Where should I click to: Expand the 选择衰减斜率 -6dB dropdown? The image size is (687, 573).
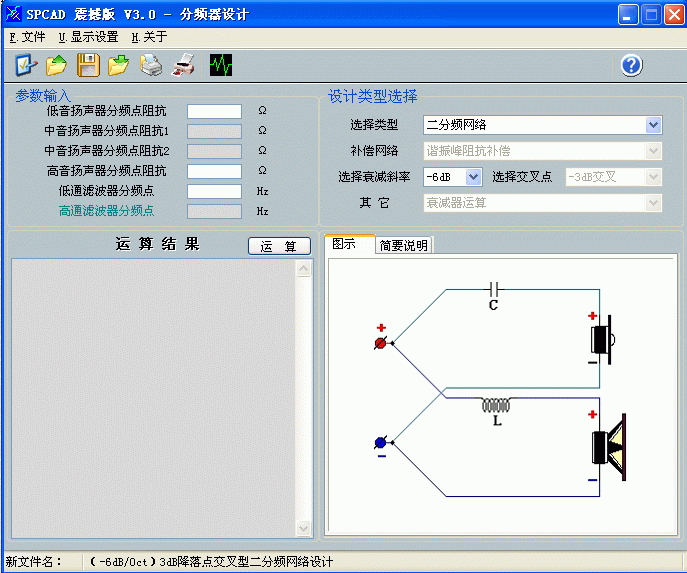pos(473,177)
